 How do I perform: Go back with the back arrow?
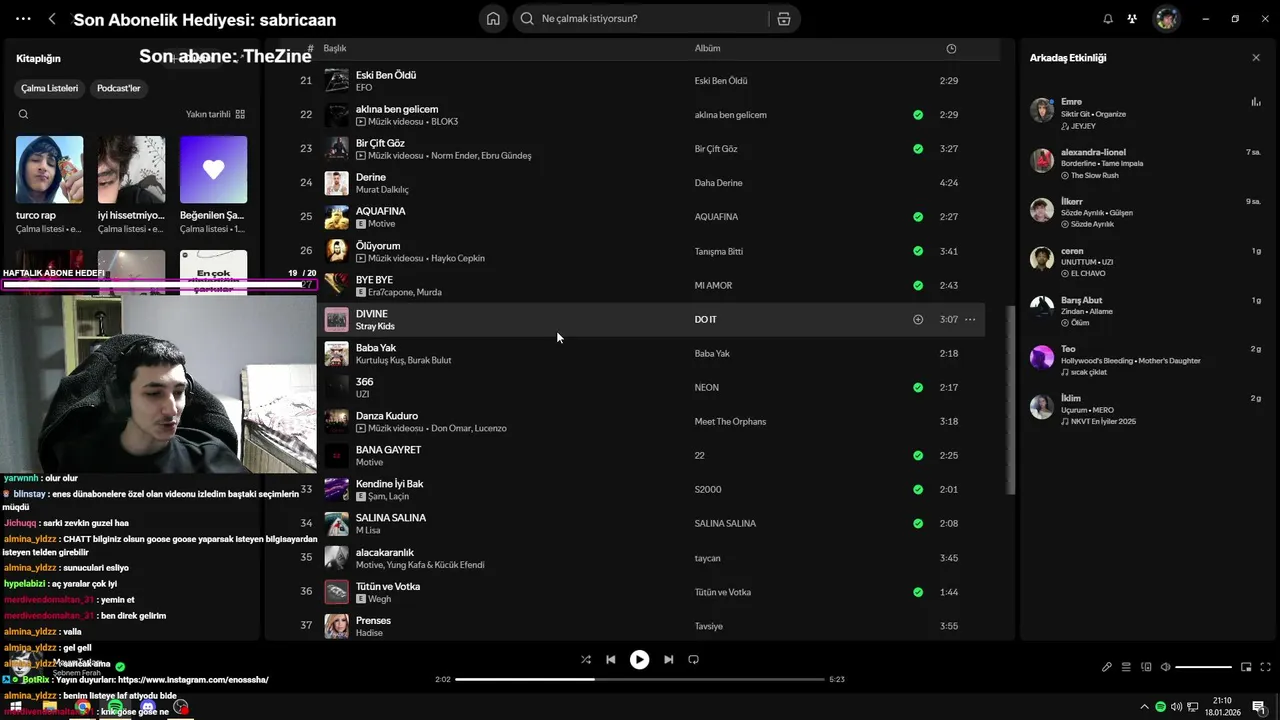(52, 19)
